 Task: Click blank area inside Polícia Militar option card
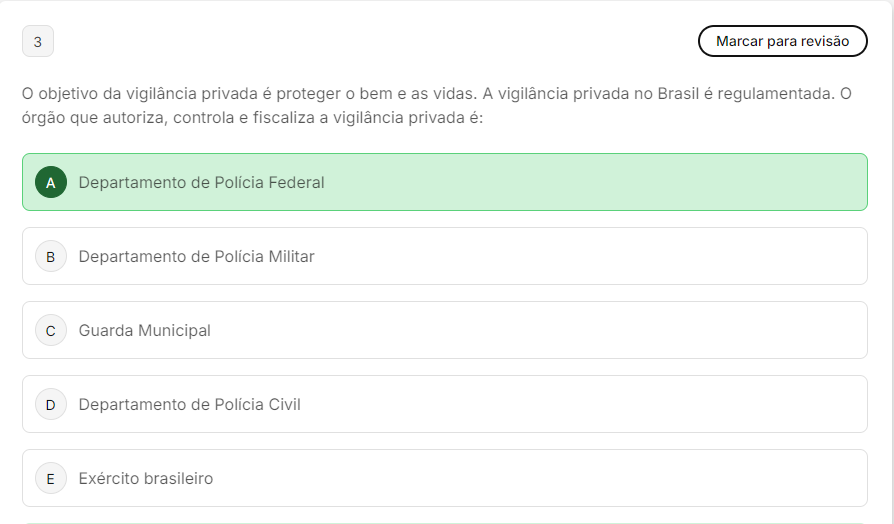pos(600,256)
